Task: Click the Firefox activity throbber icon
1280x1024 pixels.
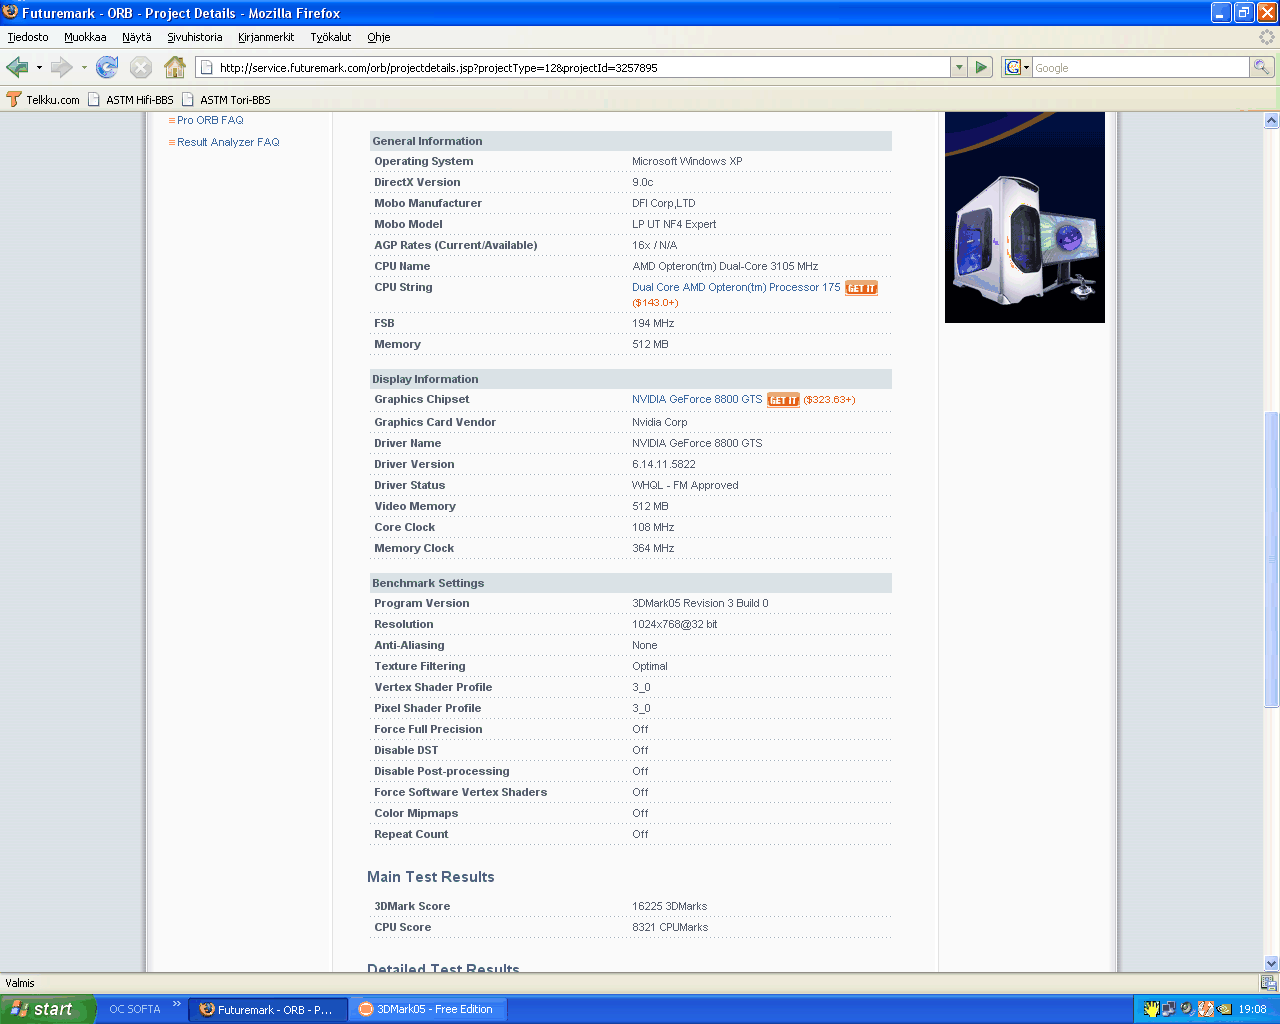Action: pos(1267,37)
